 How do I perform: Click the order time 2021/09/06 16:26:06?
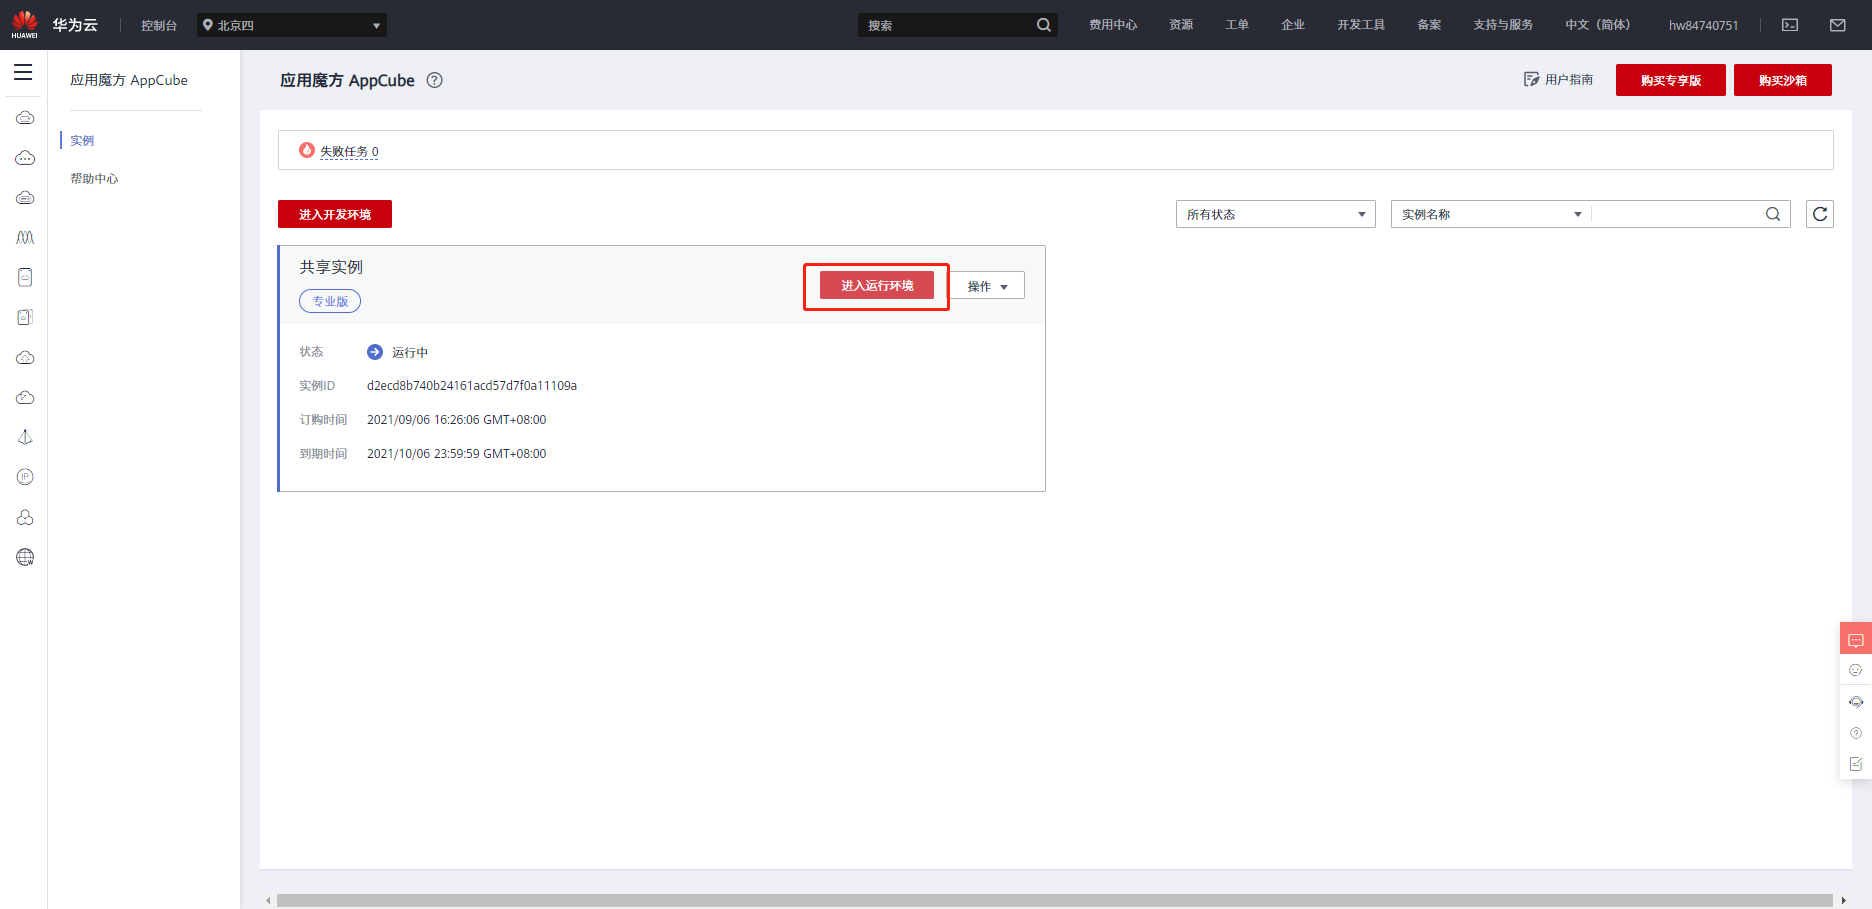click(456, 420)
